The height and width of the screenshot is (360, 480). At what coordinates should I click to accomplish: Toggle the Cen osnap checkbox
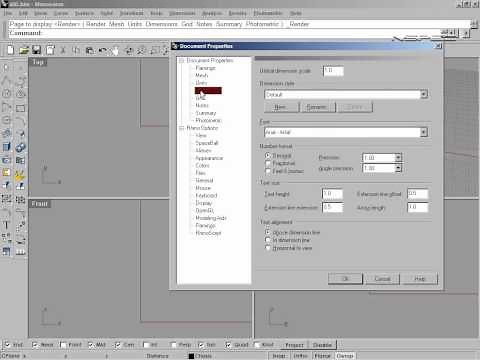tap(118, 345)
